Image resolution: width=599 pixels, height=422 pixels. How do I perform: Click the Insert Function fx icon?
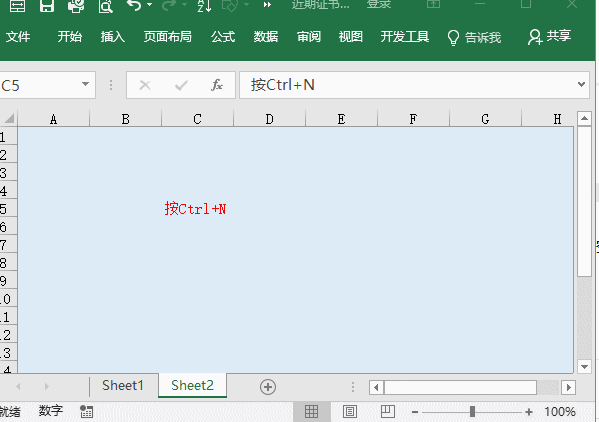click(217, 85)
